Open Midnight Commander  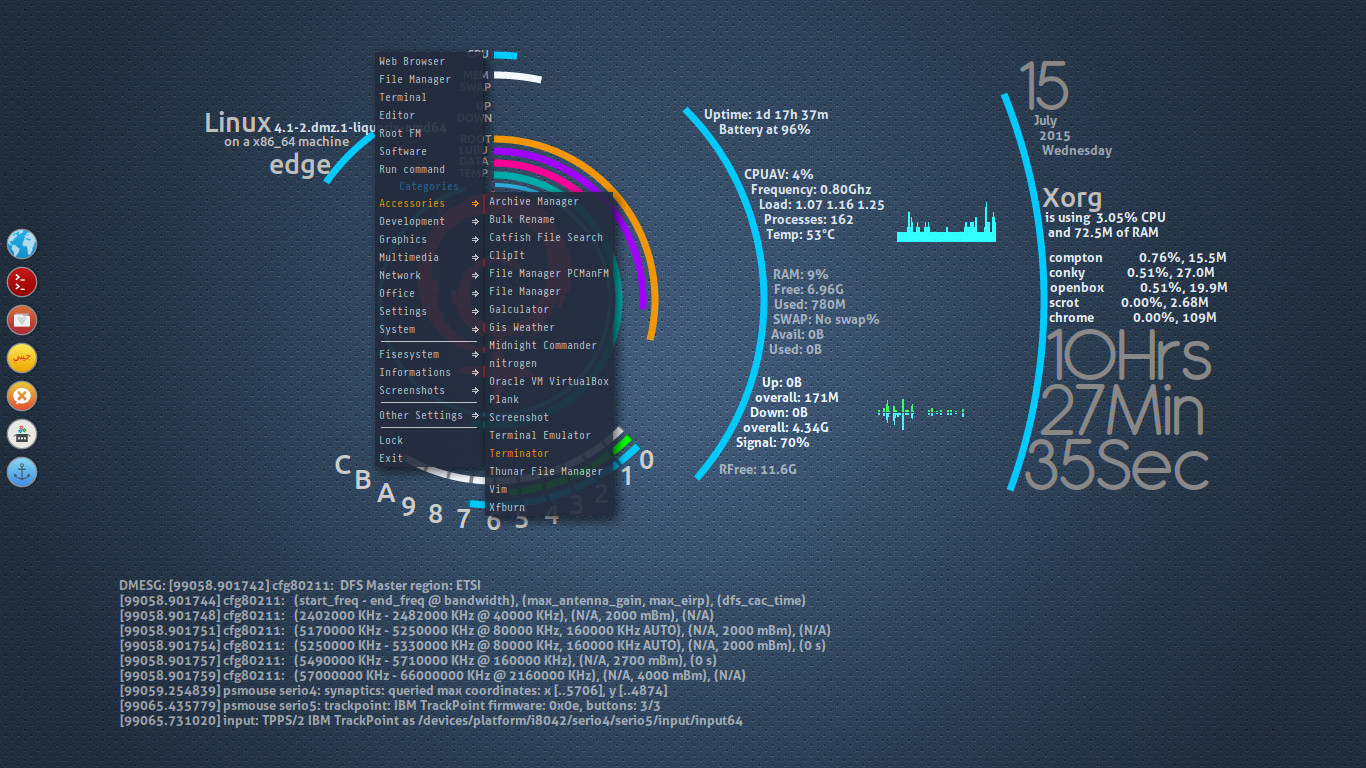pos(549,345)
